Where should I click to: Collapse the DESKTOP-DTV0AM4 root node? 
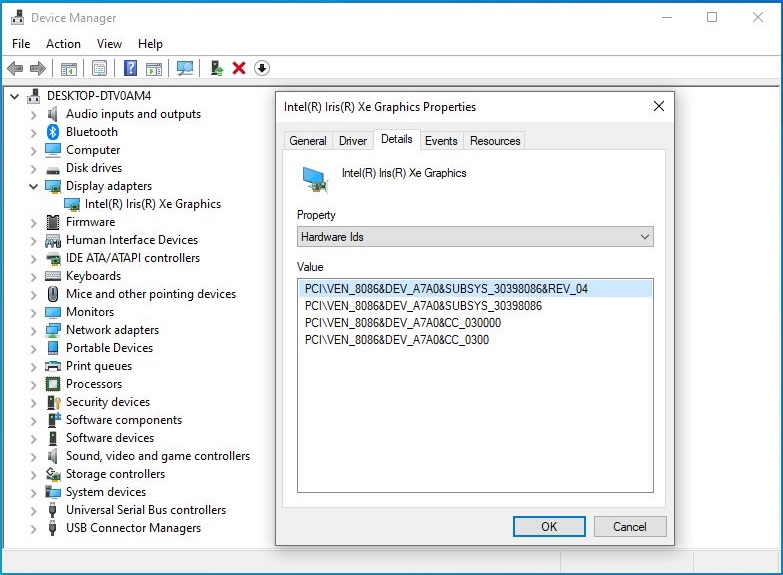pyautogui.click(x=14, y=96)
